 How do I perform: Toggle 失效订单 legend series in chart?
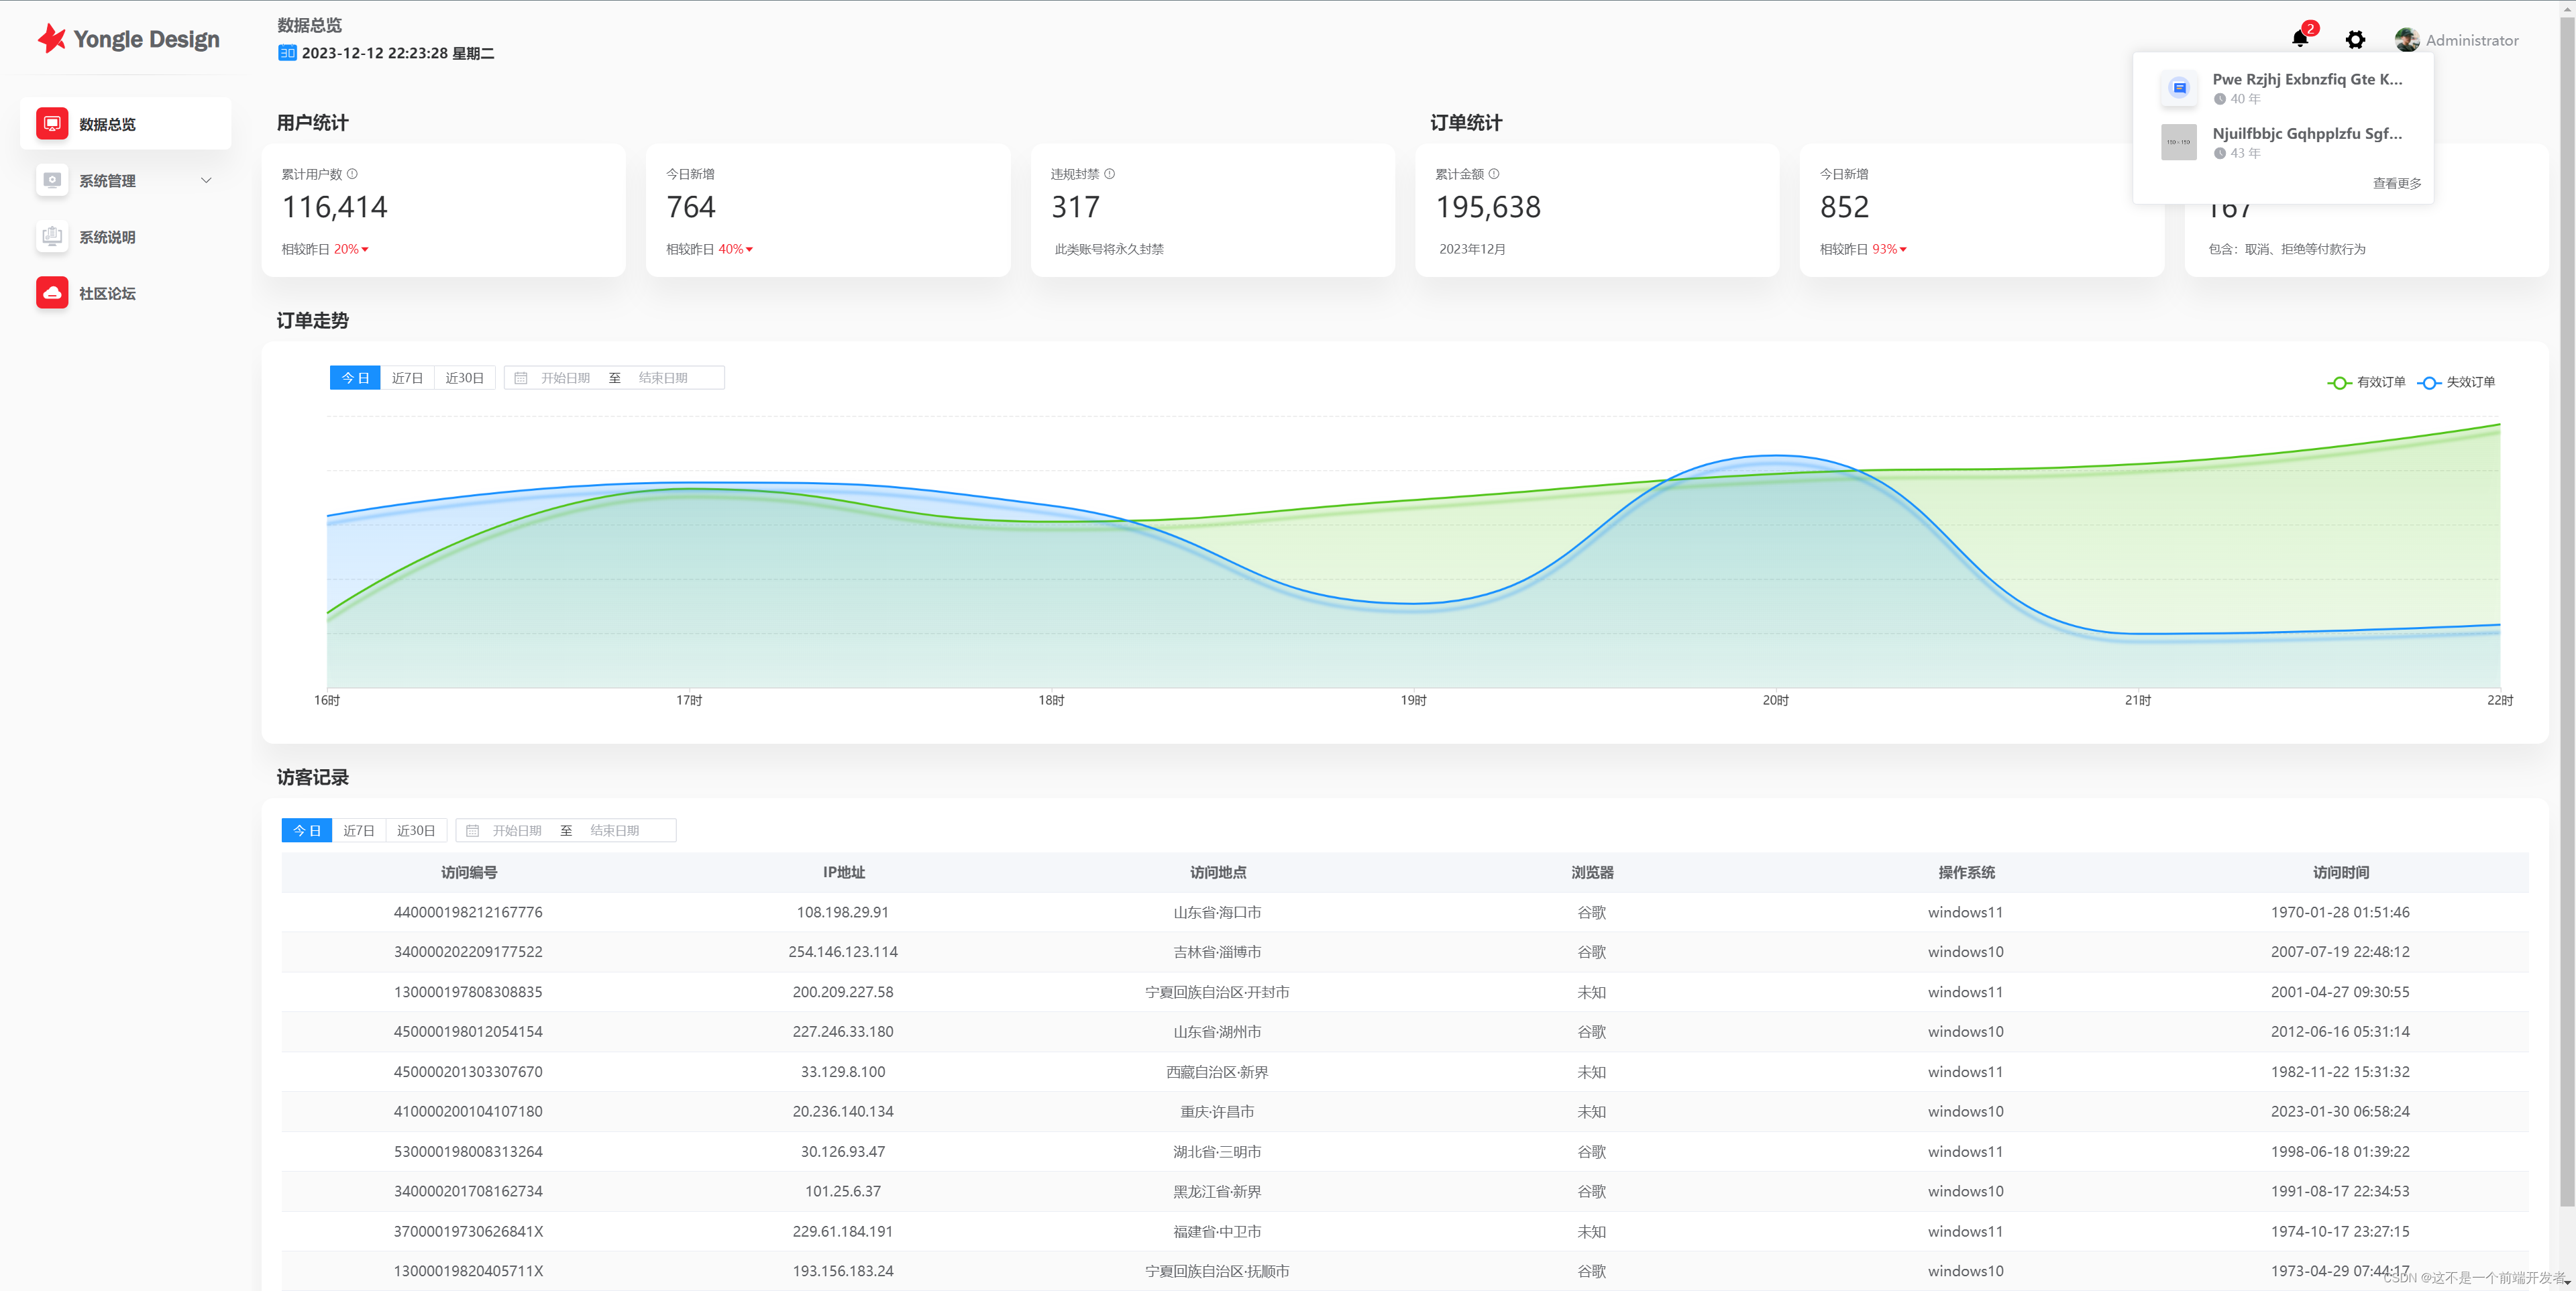pos(2456,382)
